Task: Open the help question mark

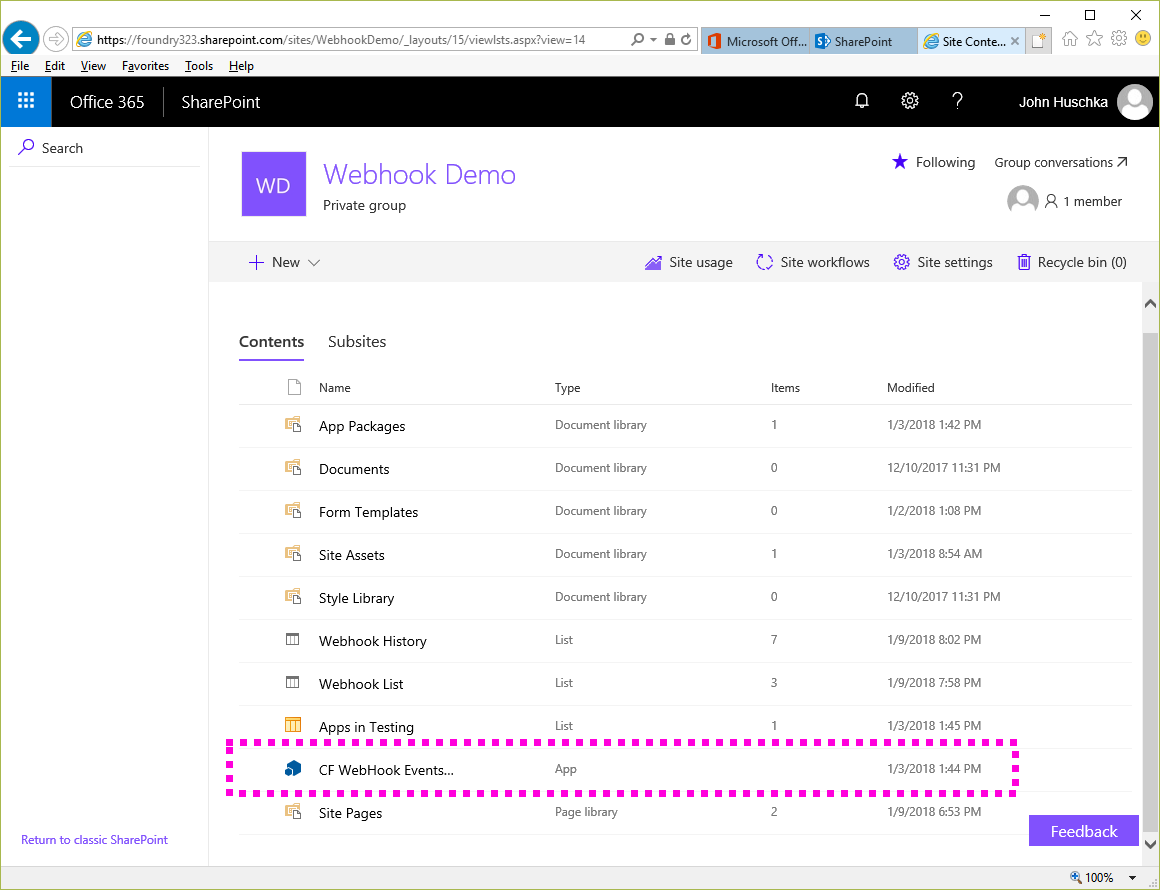Action: pos(957,101)
